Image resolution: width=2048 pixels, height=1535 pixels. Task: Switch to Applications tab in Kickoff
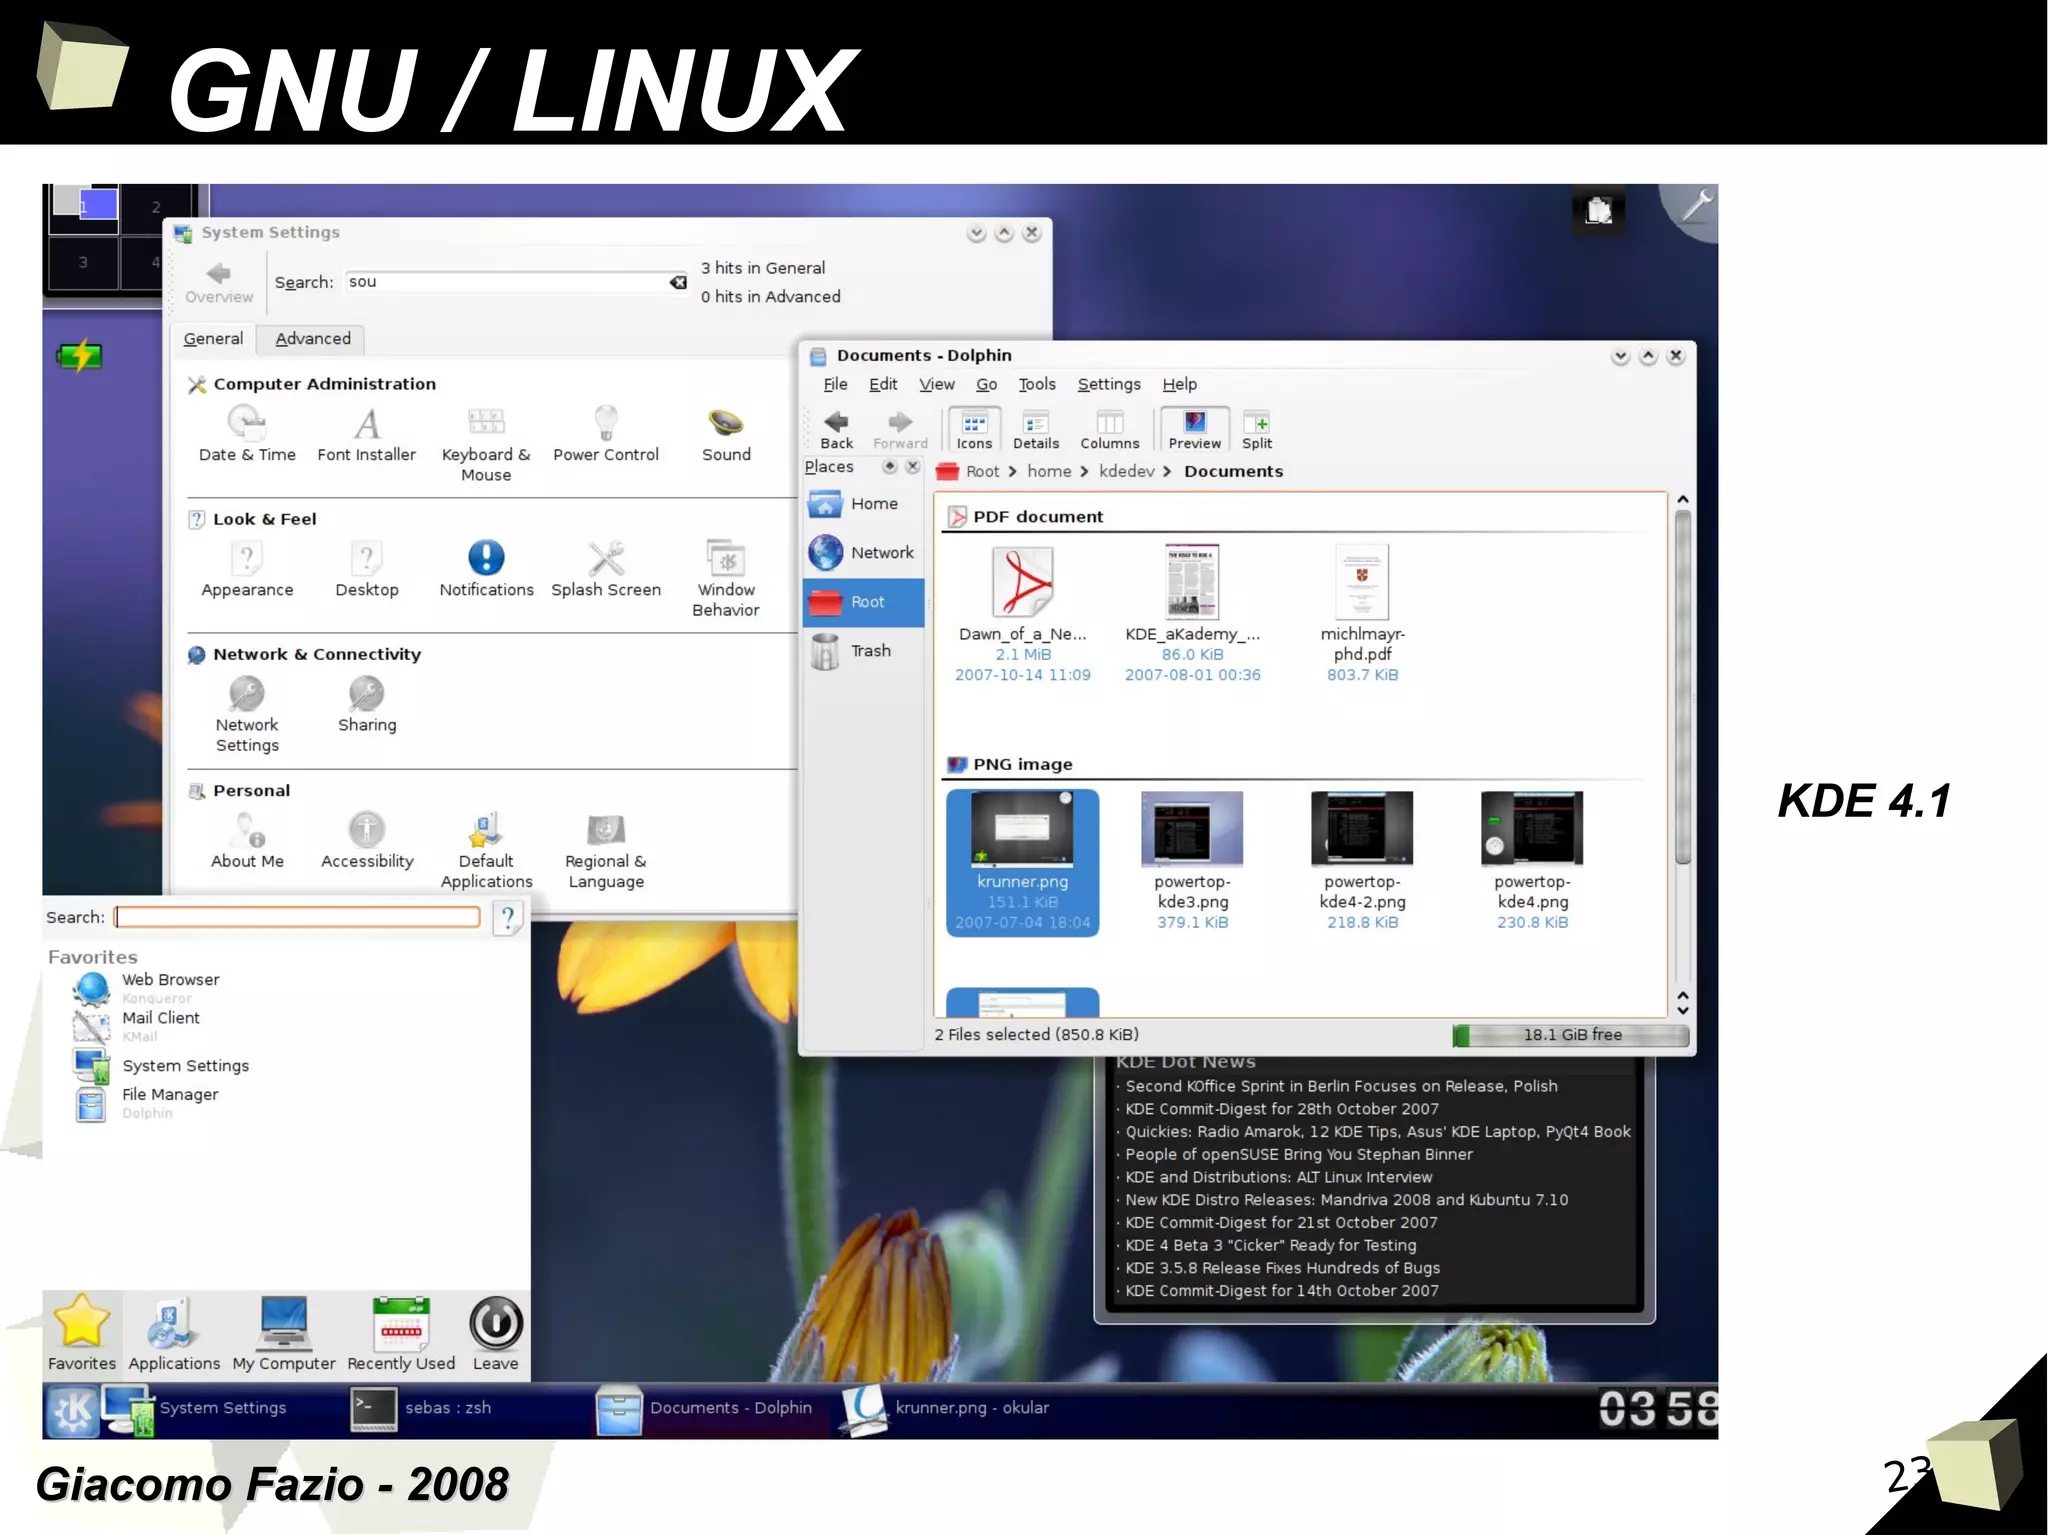coord(174,1336)
